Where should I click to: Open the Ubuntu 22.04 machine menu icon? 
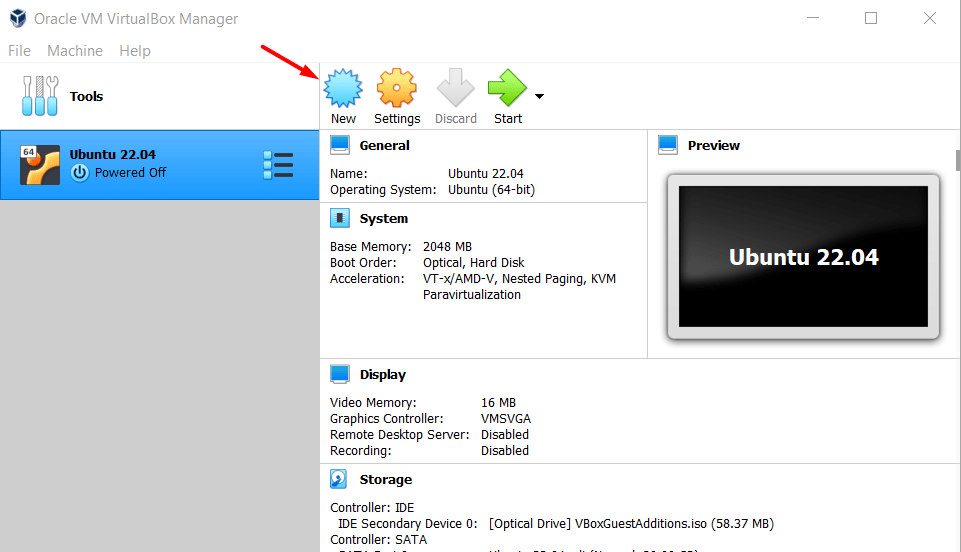278,165
